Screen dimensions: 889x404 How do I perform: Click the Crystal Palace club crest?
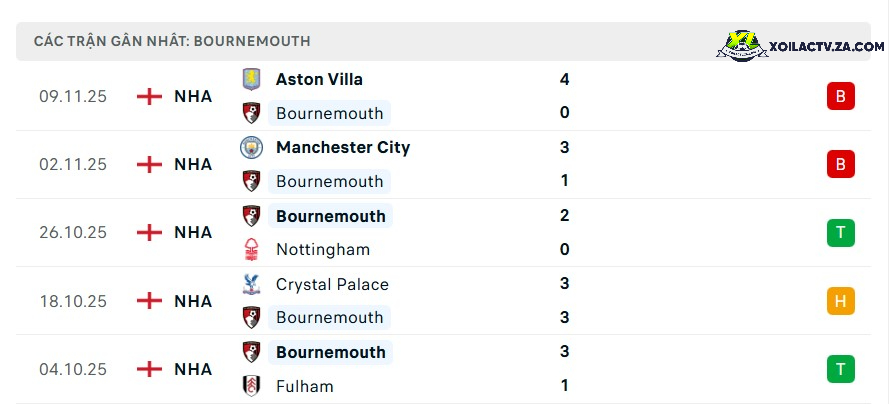(x=251, y=284)
